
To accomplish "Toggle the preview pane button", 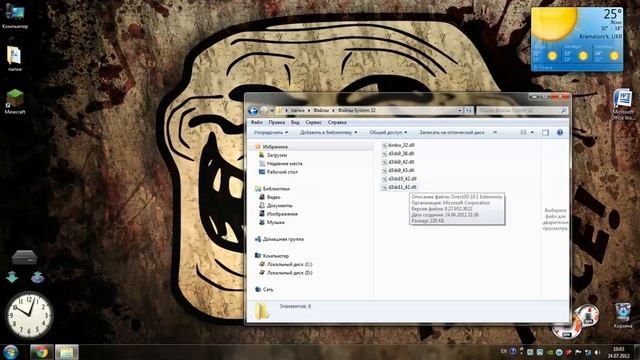I will [x=545, y=133].
